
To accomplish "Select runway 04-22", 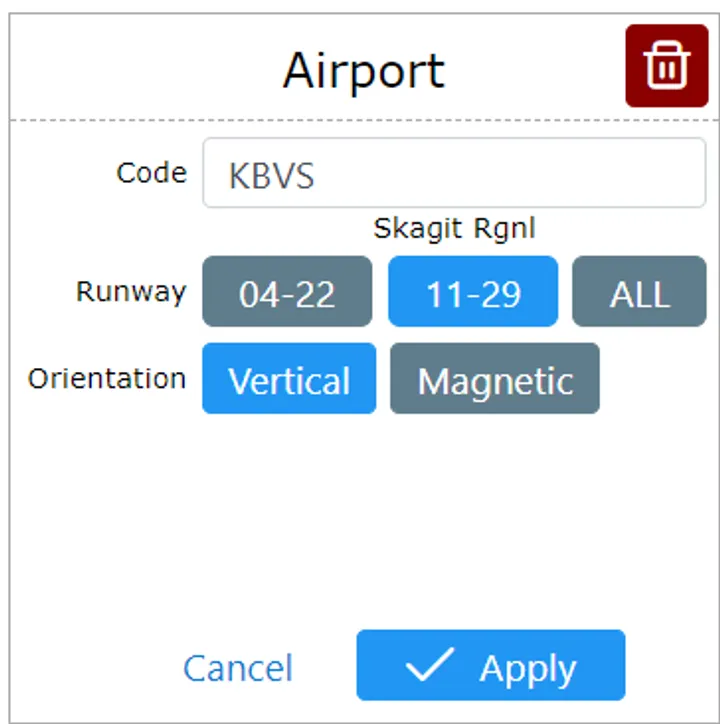I will tap(287, 292).
